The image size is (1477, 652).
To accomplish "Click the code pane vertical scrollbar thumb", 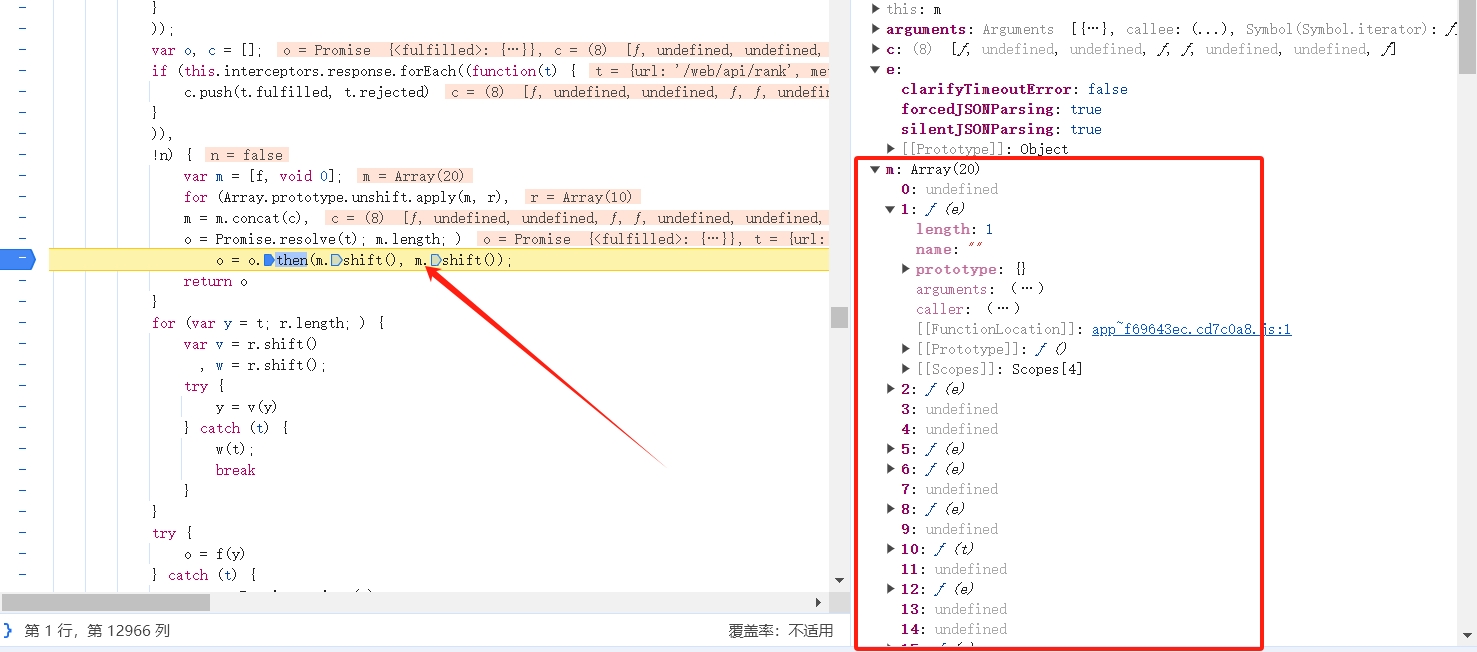I will pyautogui.click(x=839, y=317).
